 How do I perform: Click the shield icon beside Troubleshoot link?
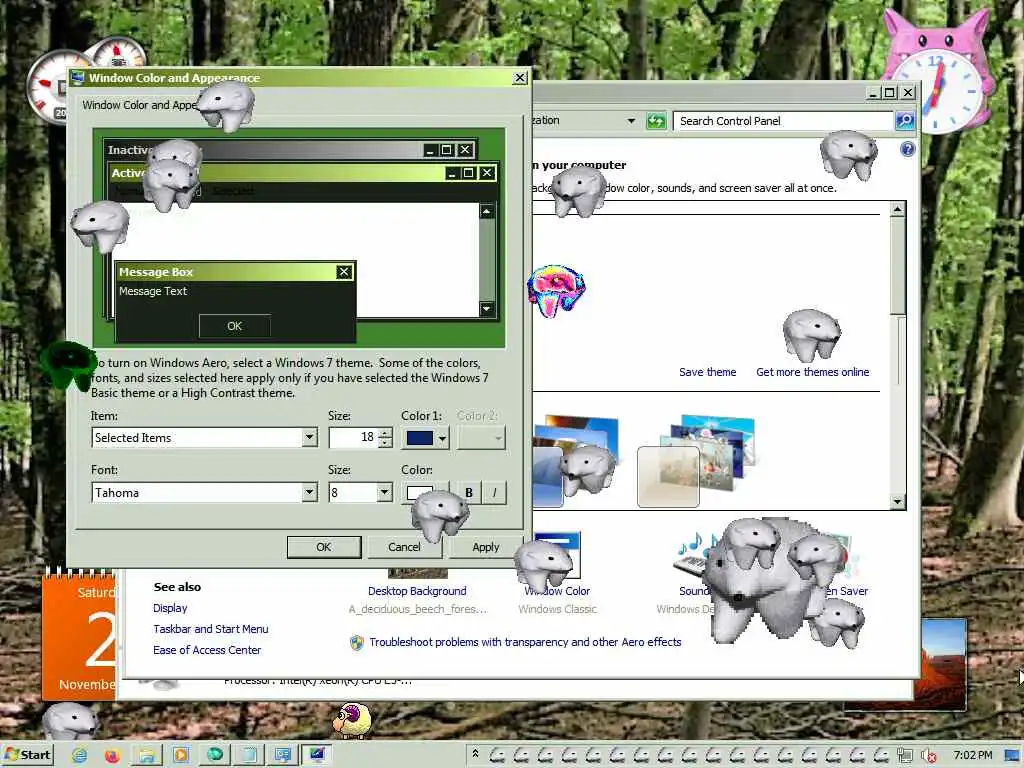tap(357, 643)
